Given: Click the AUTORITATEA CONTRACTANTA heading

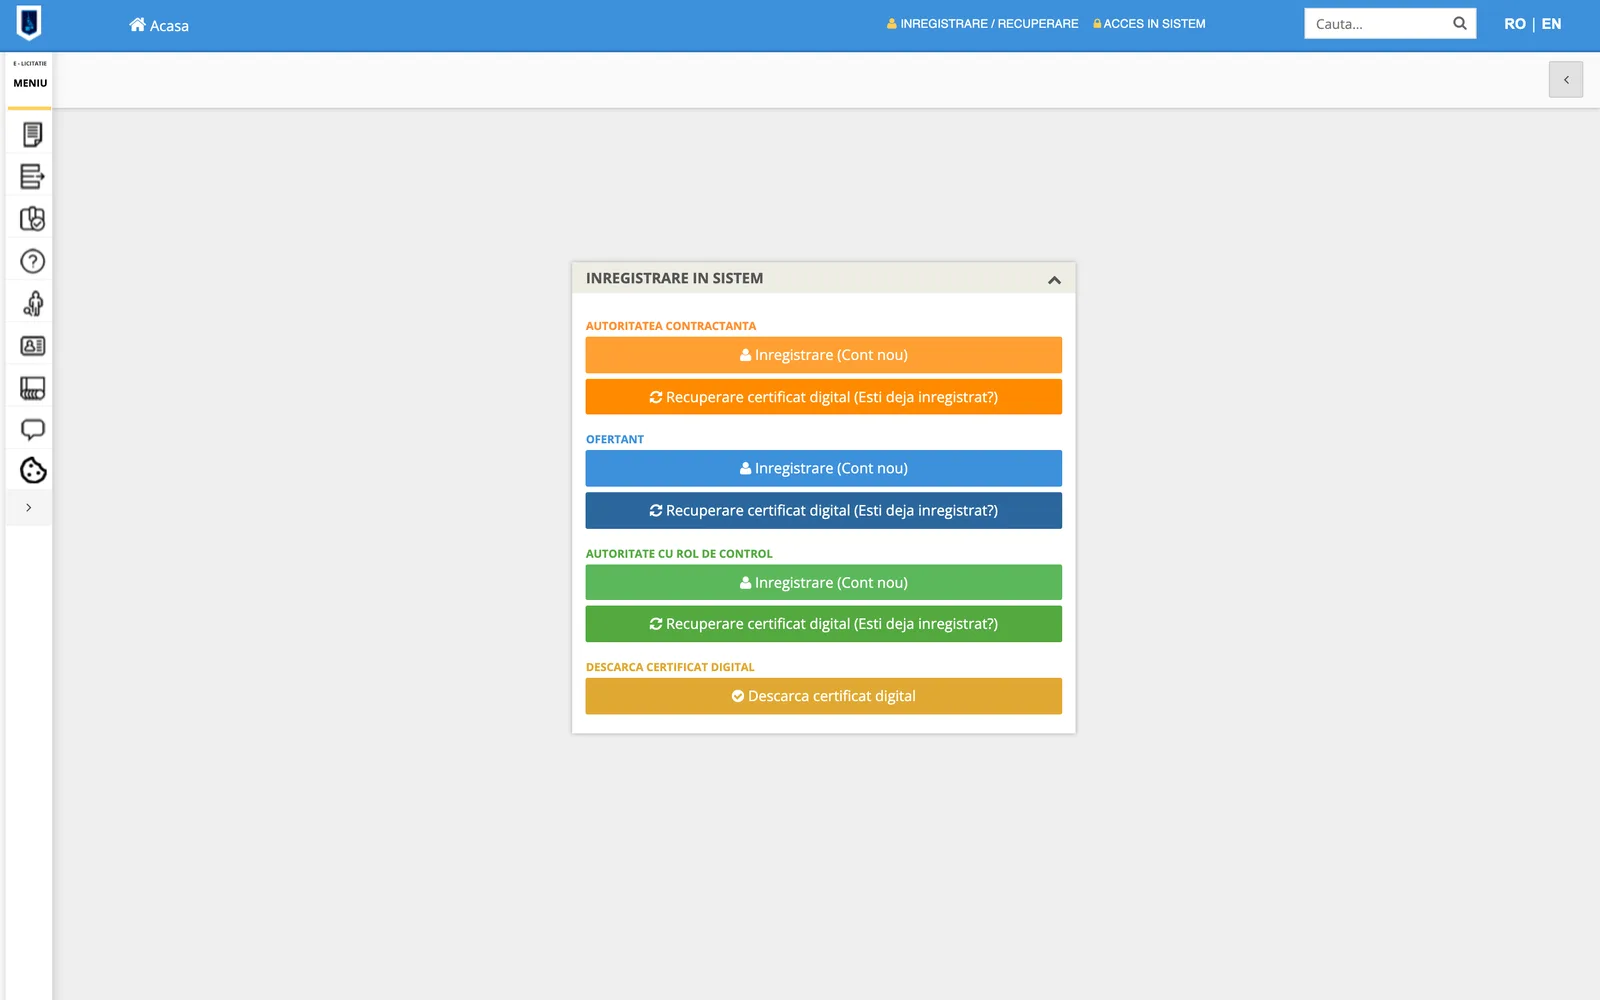Looking at the screenshot, I should click(x=671, y=326).
